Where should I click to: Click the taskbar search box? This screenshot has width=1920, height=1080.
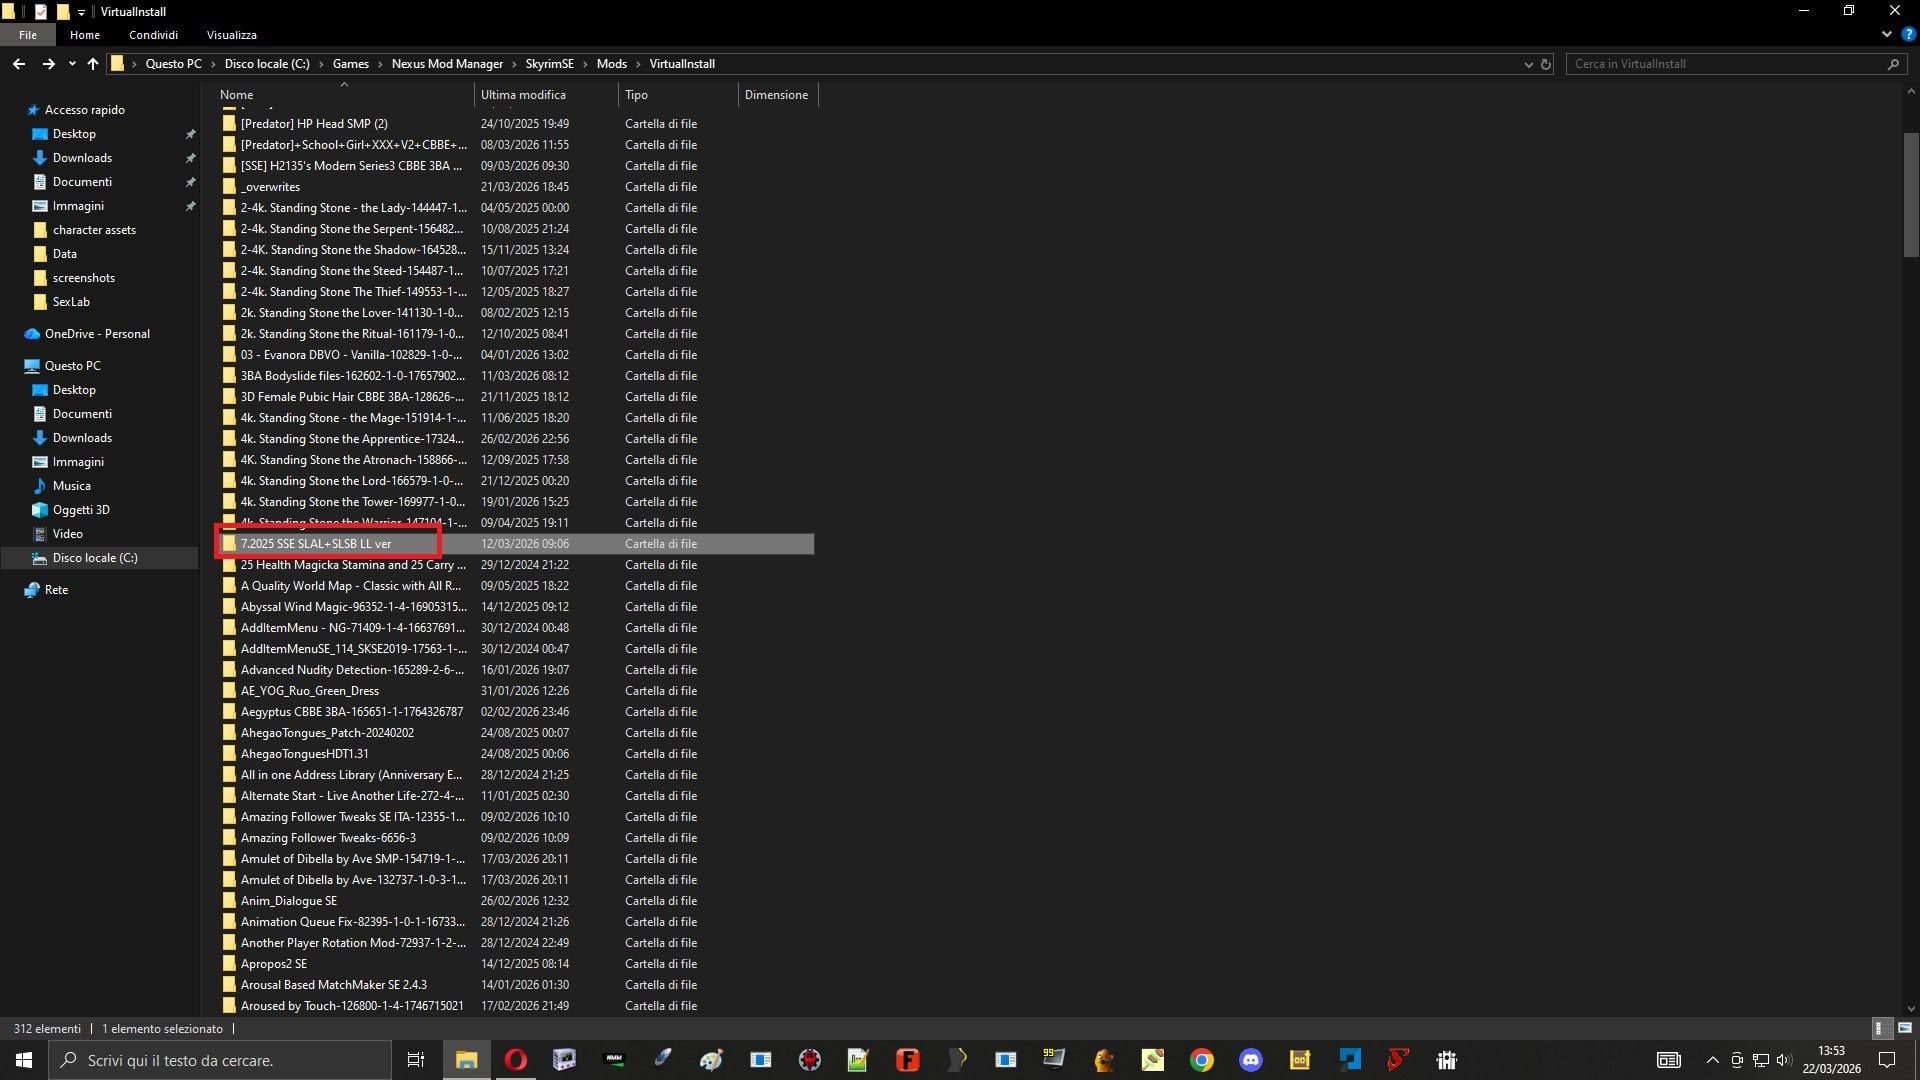point(220,1060)
